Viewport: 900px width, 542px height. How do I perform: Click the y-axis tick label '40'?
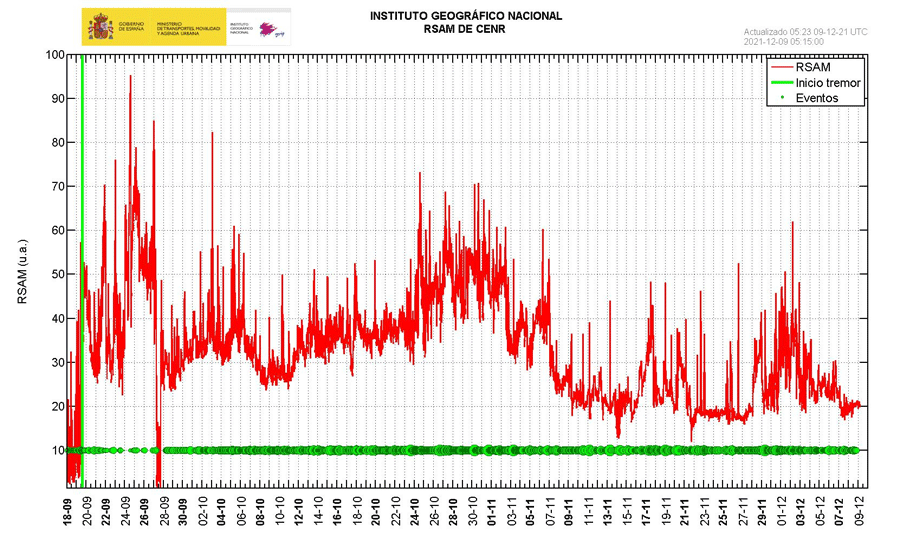[58, 318]
